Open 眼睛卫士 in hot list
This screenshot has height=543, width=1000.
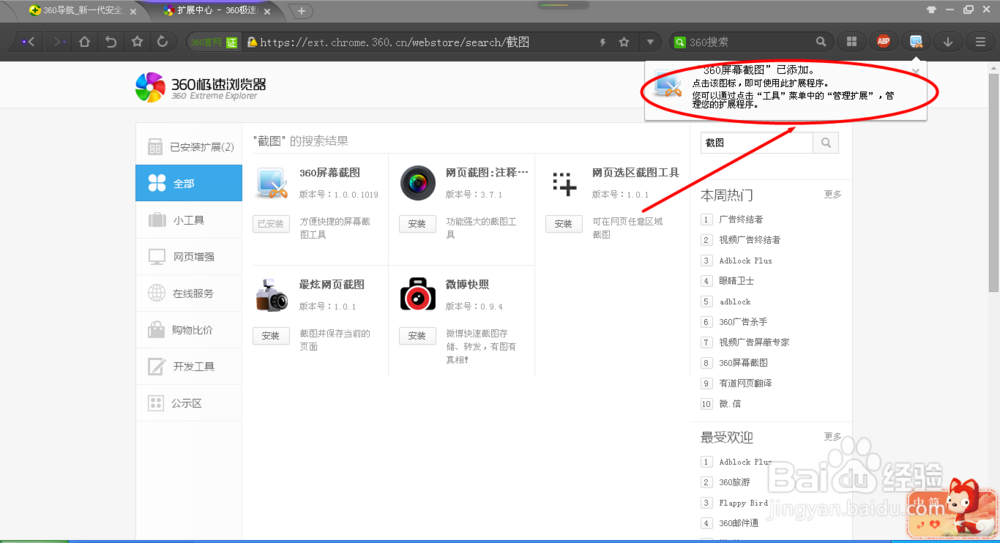[737, 281]
